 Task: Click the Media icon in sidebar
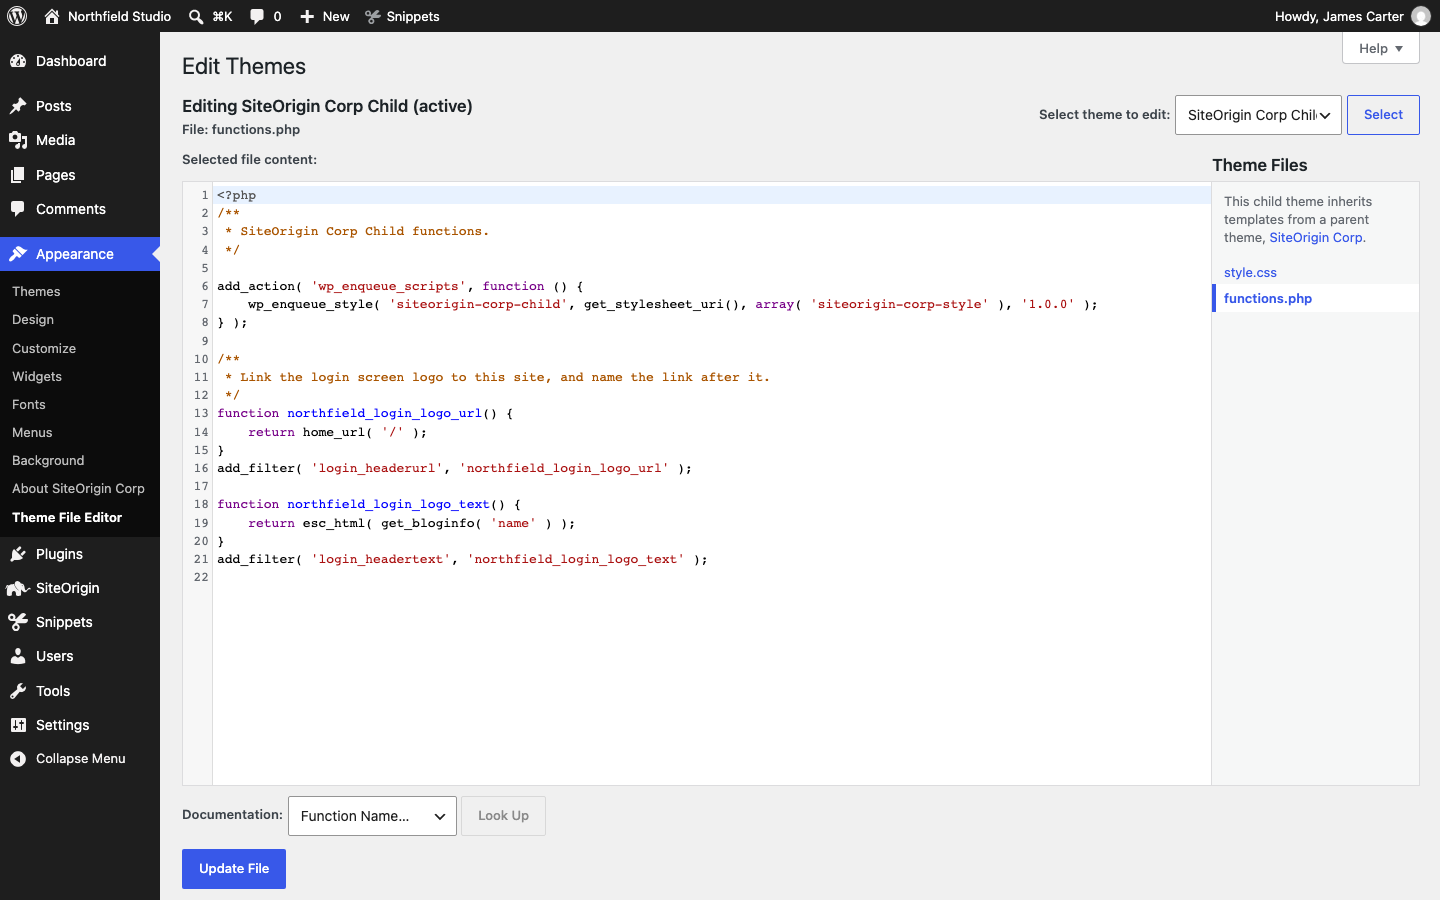point(18,140)
